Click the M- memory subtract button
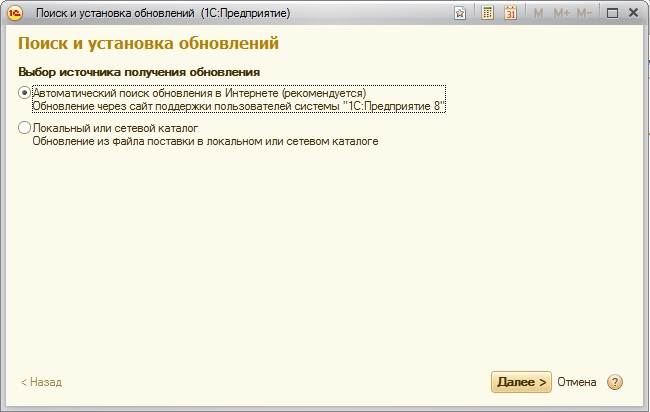The width and height of the screenshot is (650, 412). point(583,14)
